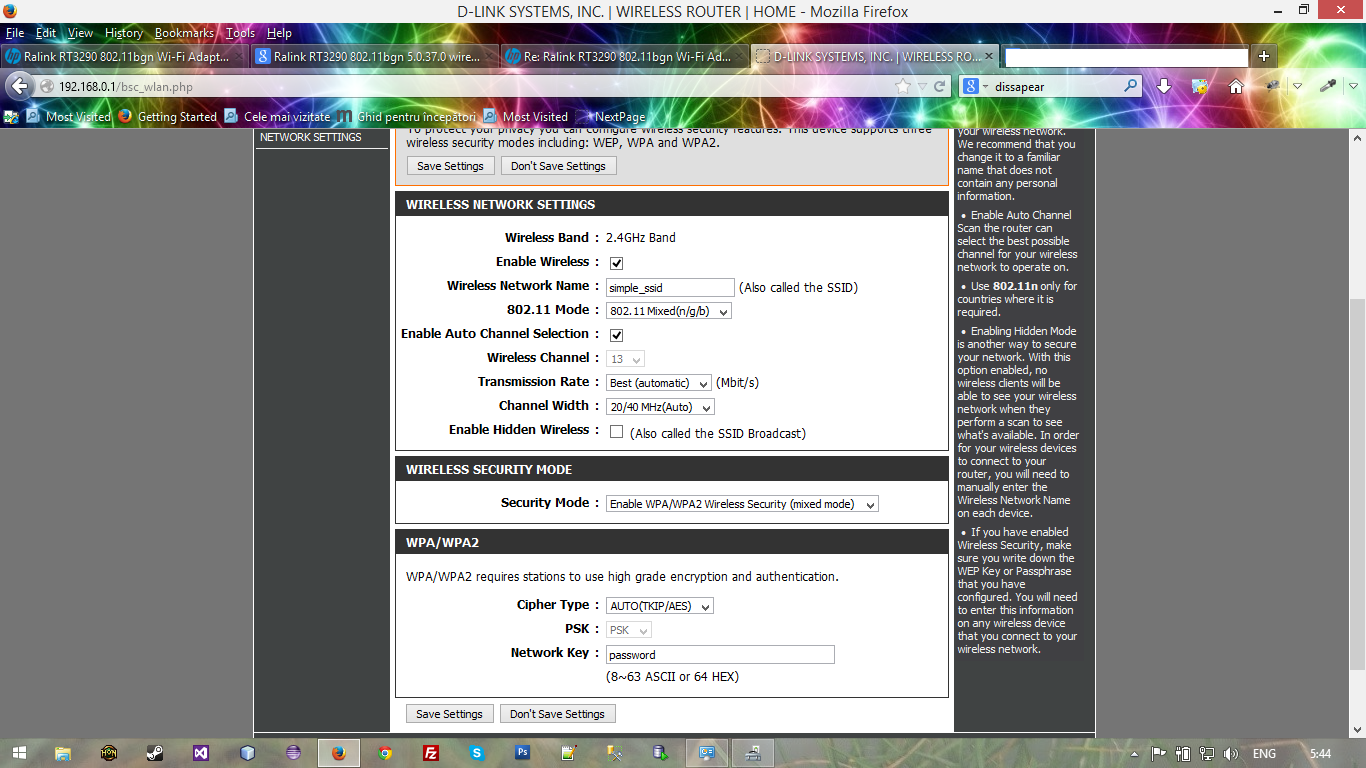
Task: Go to Firefox home page
Action: tap(1236, 86)
